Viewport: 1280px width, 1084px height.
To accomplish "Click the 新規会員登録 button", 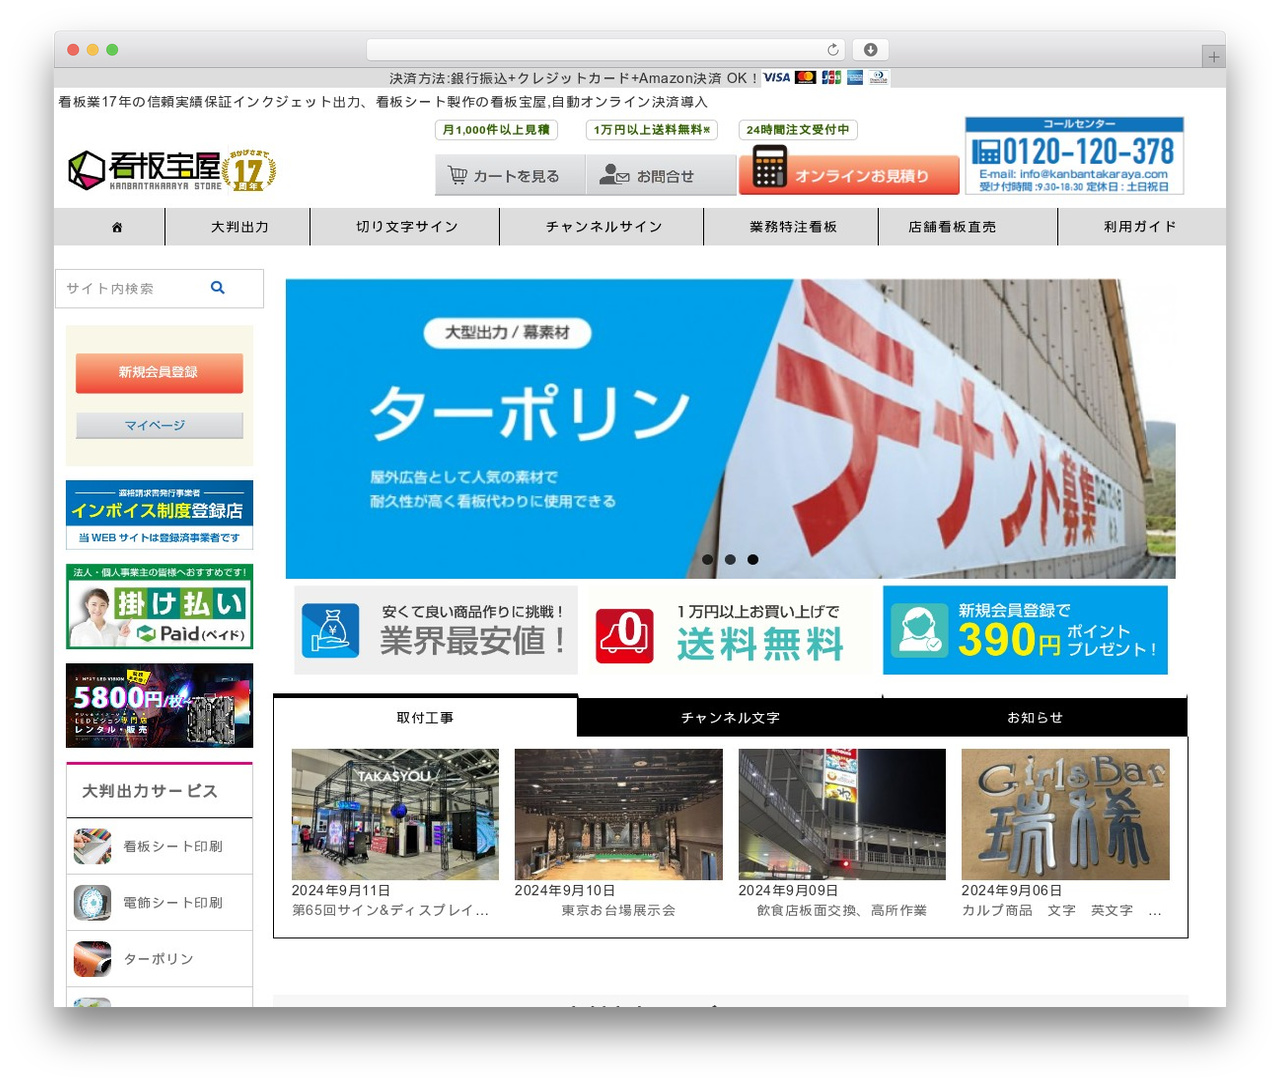I will [x=159, y=373].
